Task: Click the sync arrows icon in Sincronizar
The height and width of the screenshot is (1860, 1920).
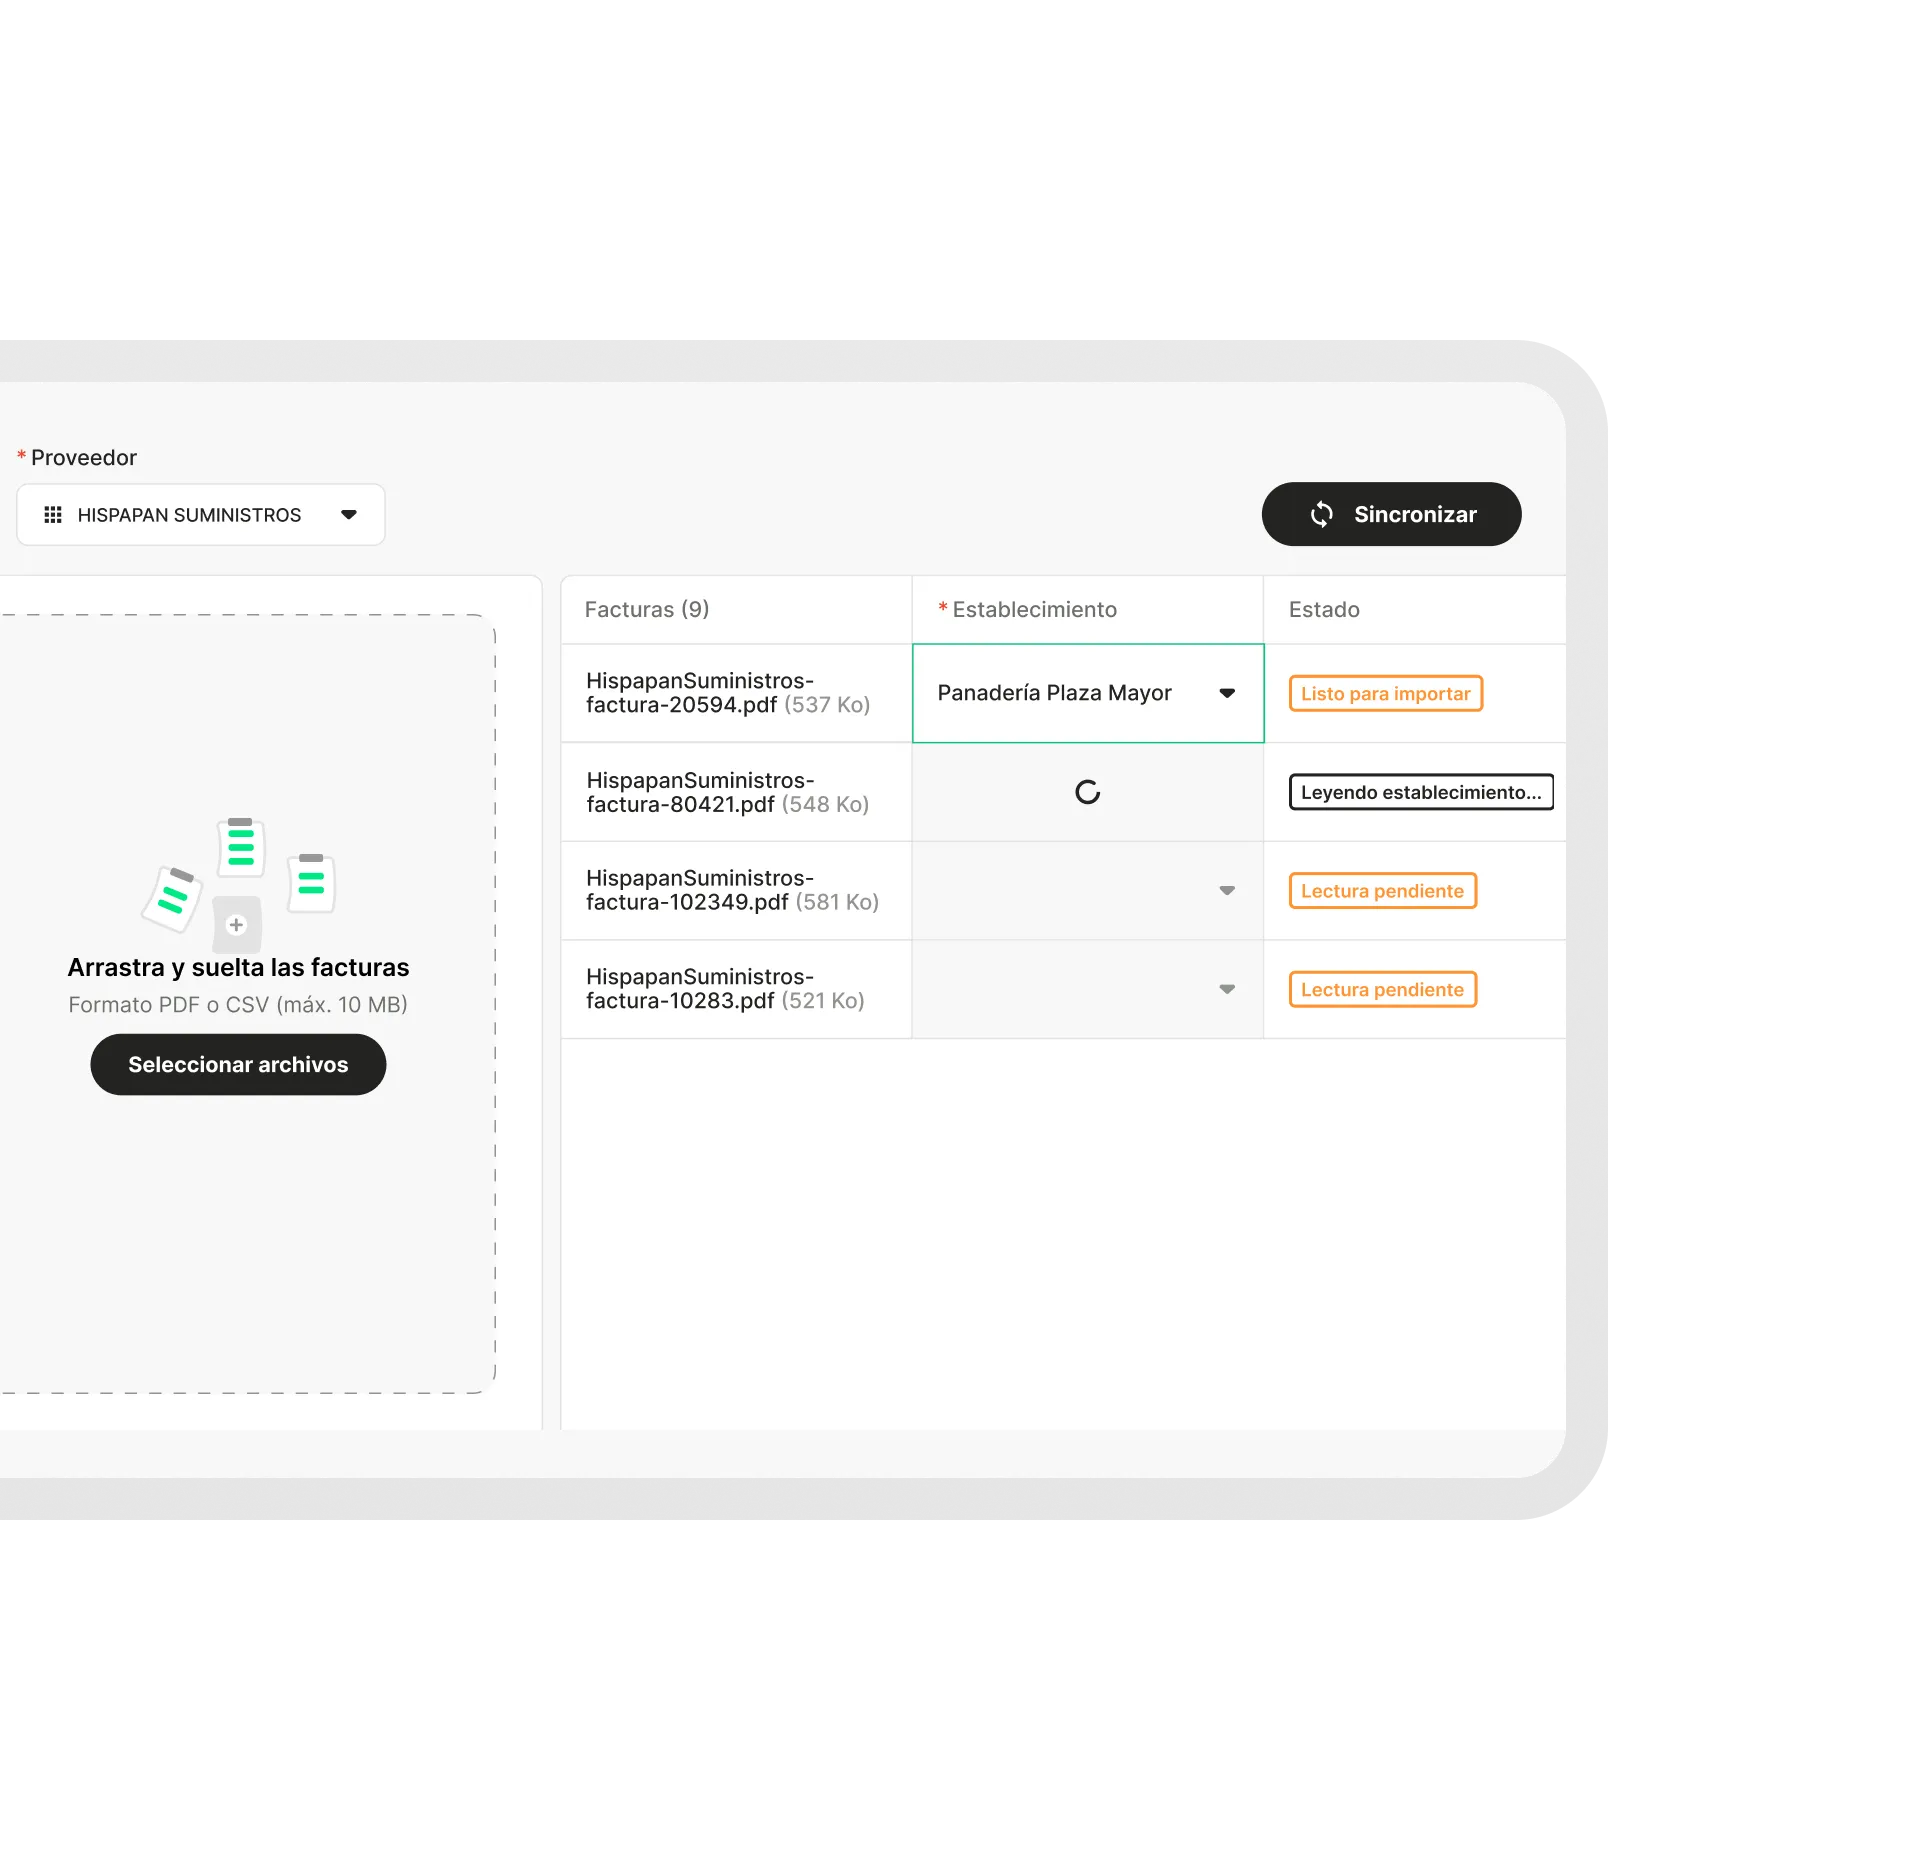Action: 1321,514
